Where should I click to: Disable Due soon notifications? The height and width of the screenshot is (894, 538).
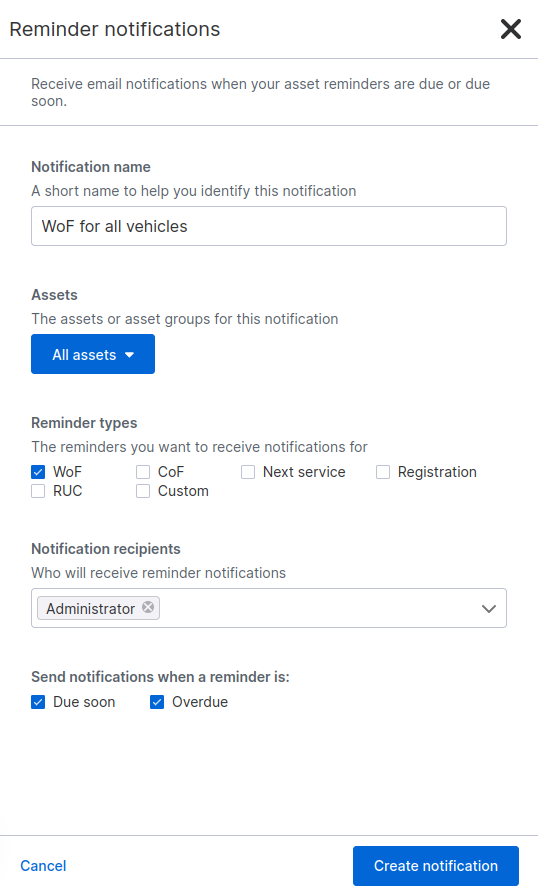[38, 702]
